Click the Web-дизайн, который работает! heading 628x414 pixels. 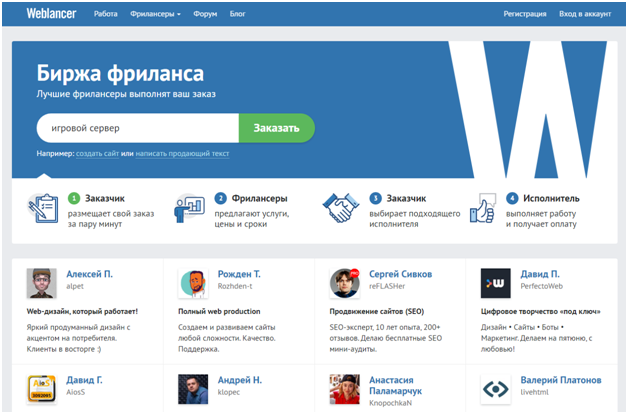point(82,311)
